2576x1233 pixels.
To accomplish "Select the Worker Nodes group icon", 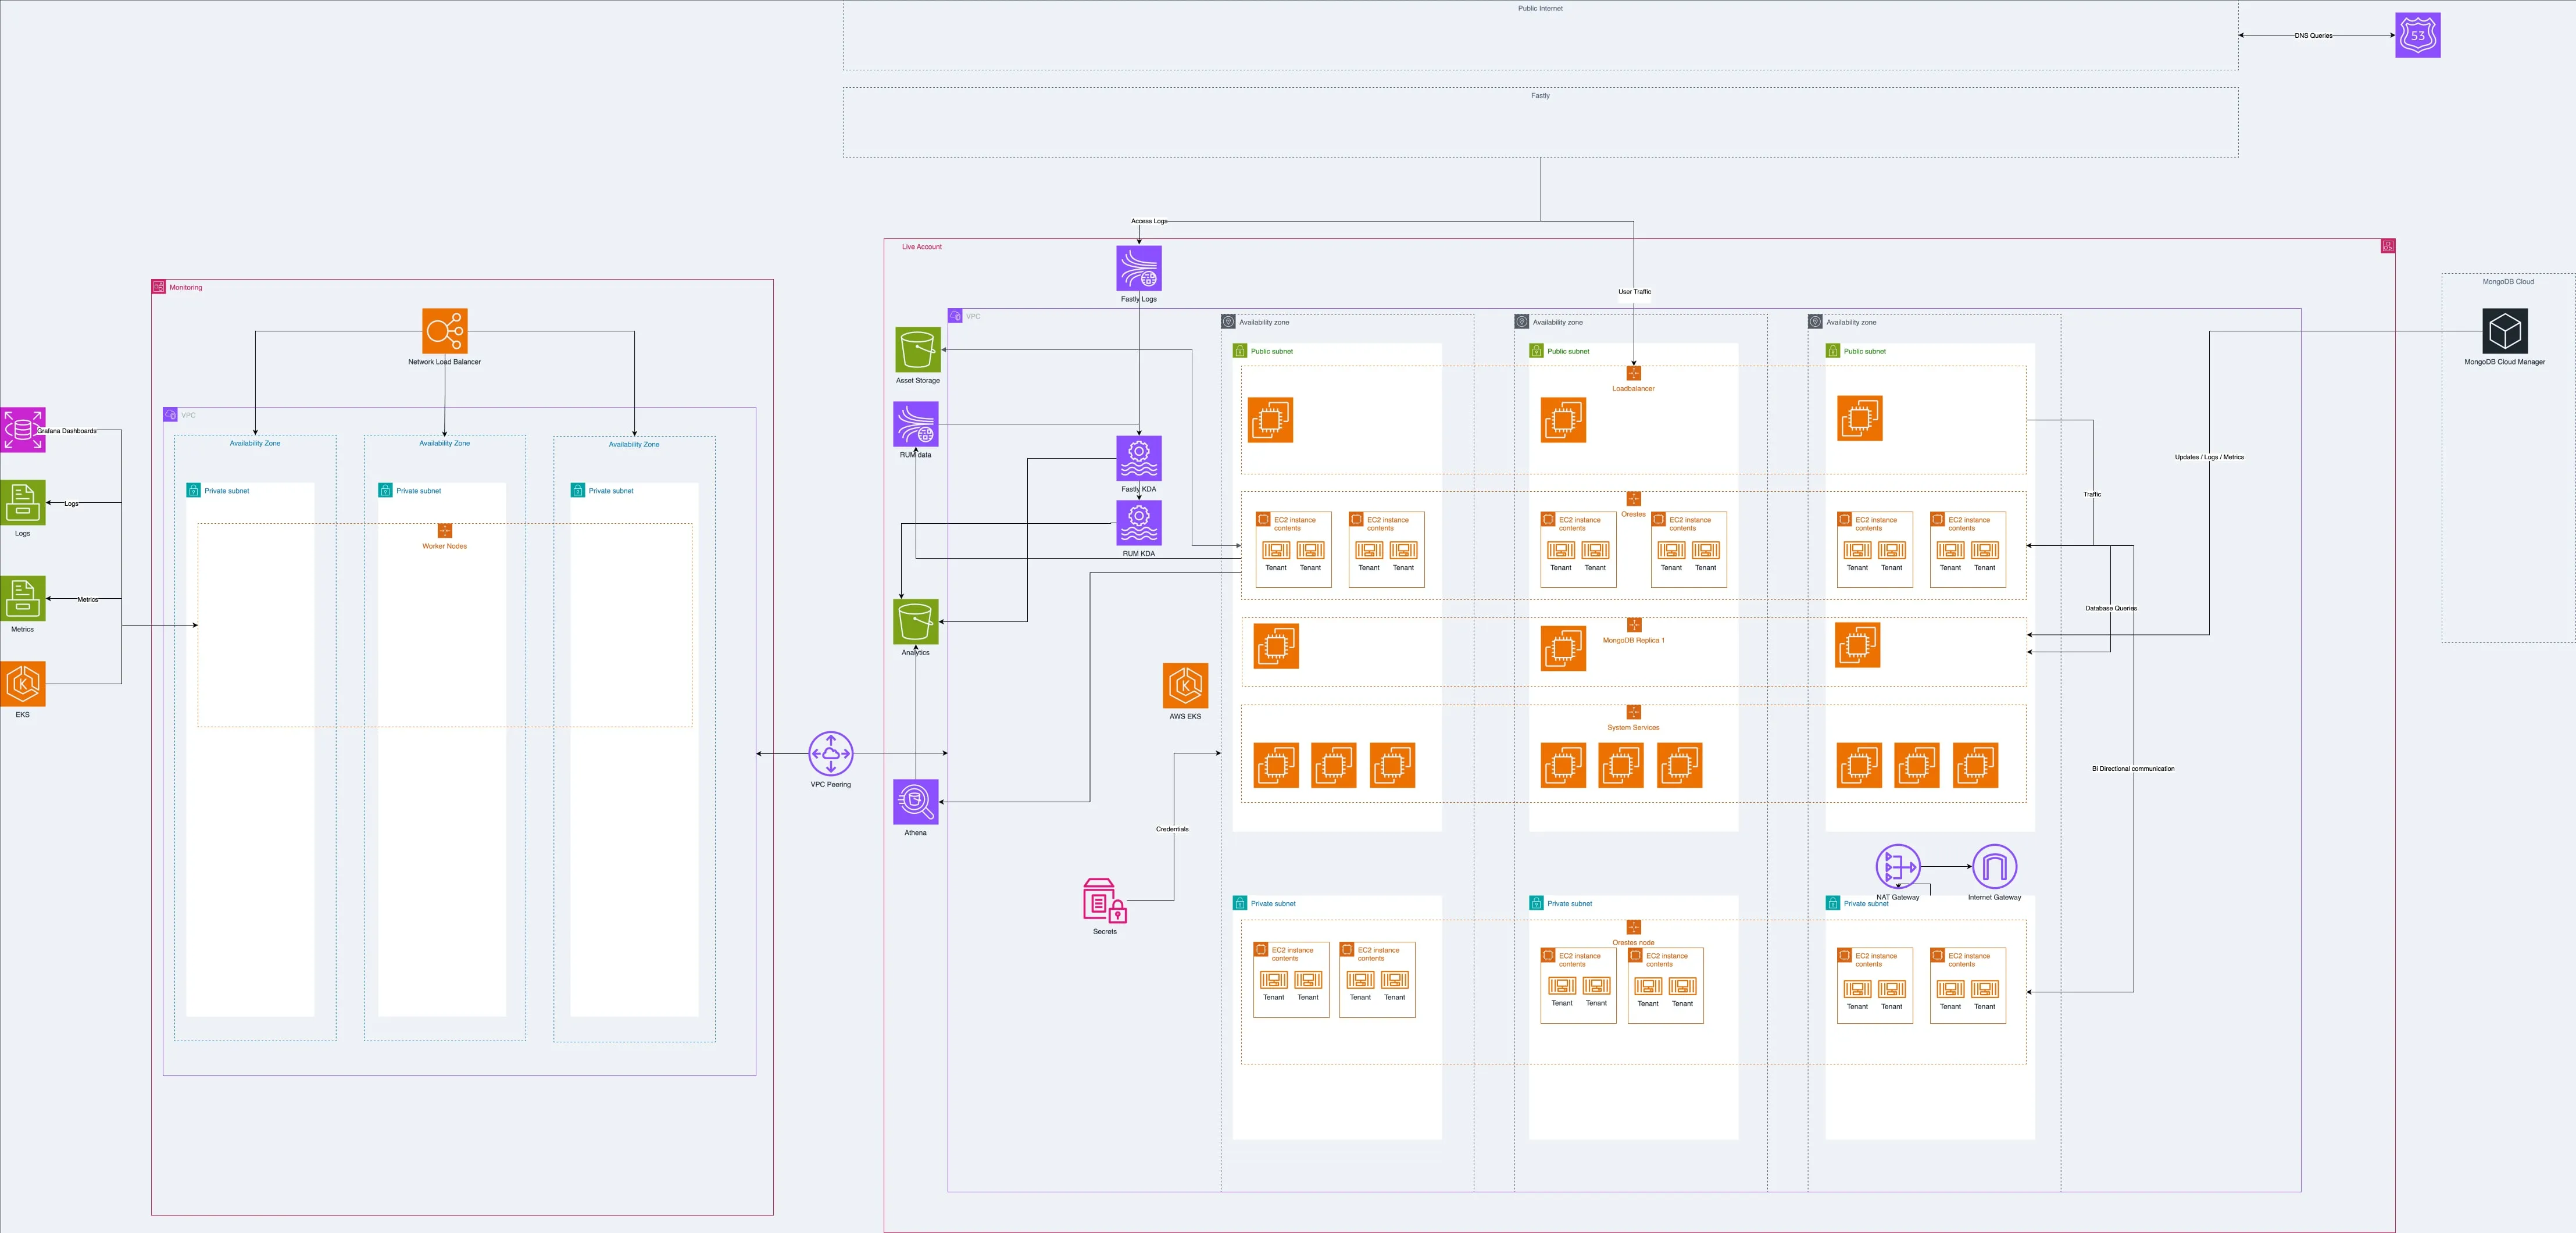I will coord(445,531).
